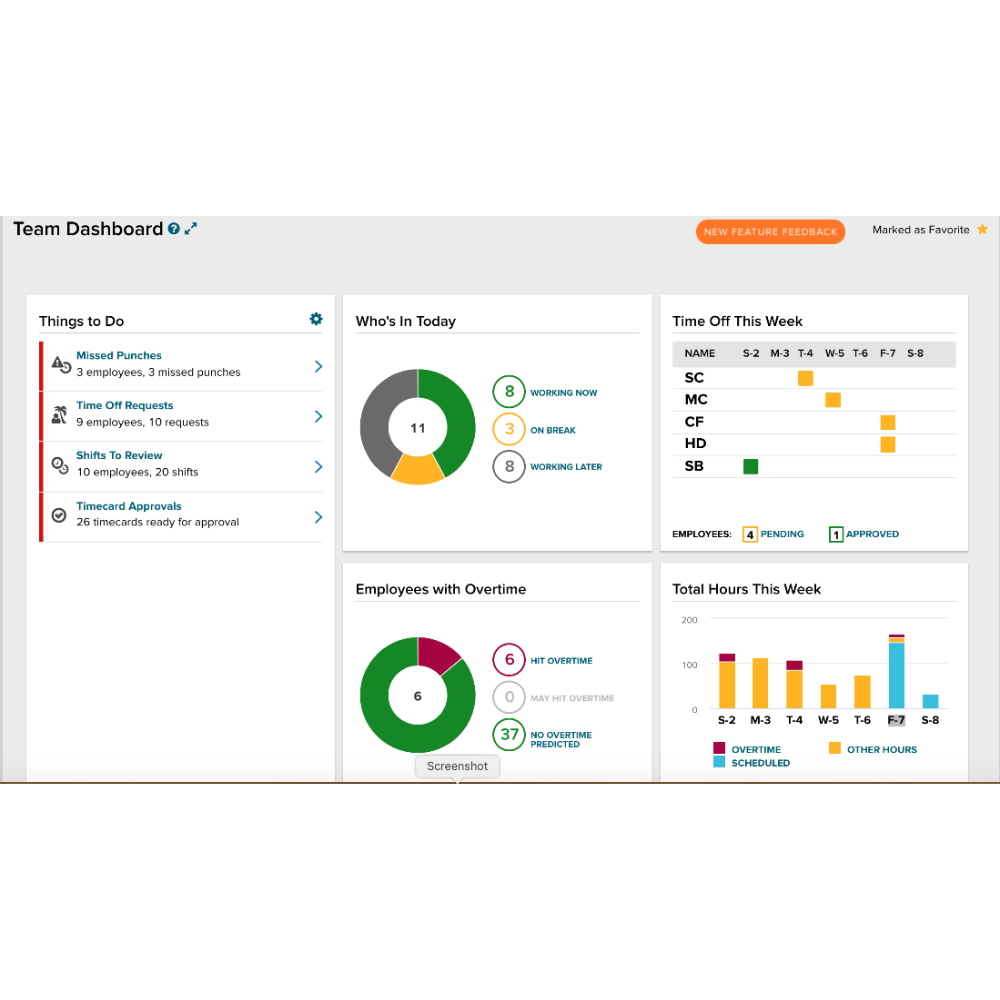Viewport: 1000px width, 1000px height.
Task: Click the Marked as Favorite star
Action: (982, 230)
